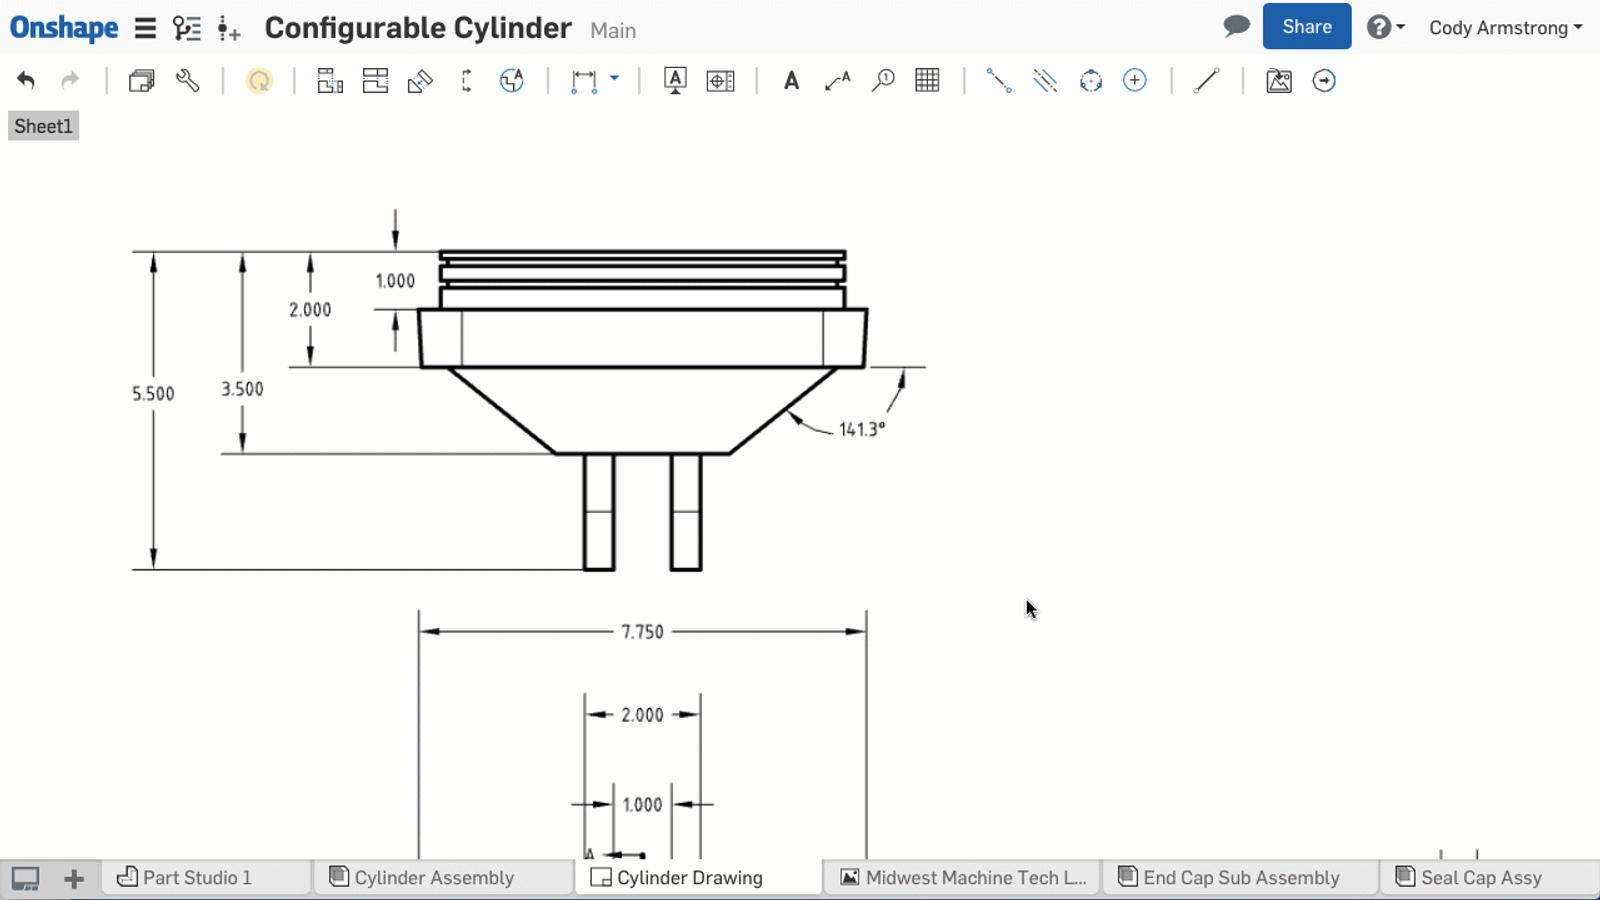The width and height of the screenshot is (1600, 900).
Task: Select the Insert view tool
Action: click(329, 81)
